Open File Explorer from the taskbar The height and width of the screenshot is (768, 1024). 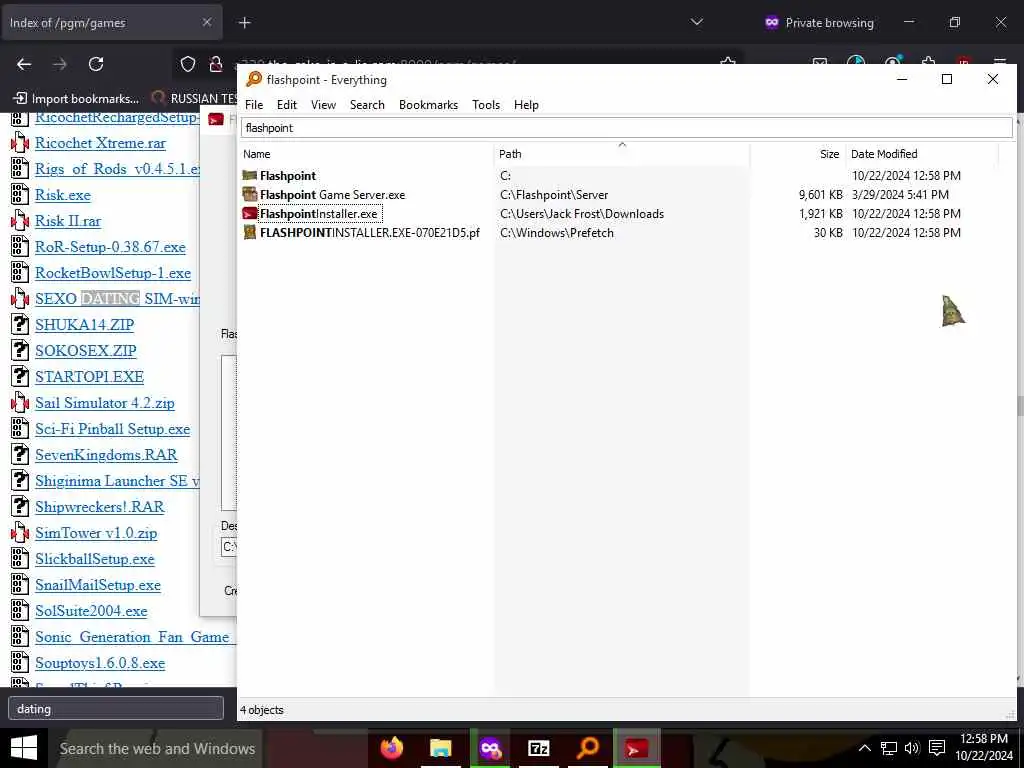coord(441,748)
